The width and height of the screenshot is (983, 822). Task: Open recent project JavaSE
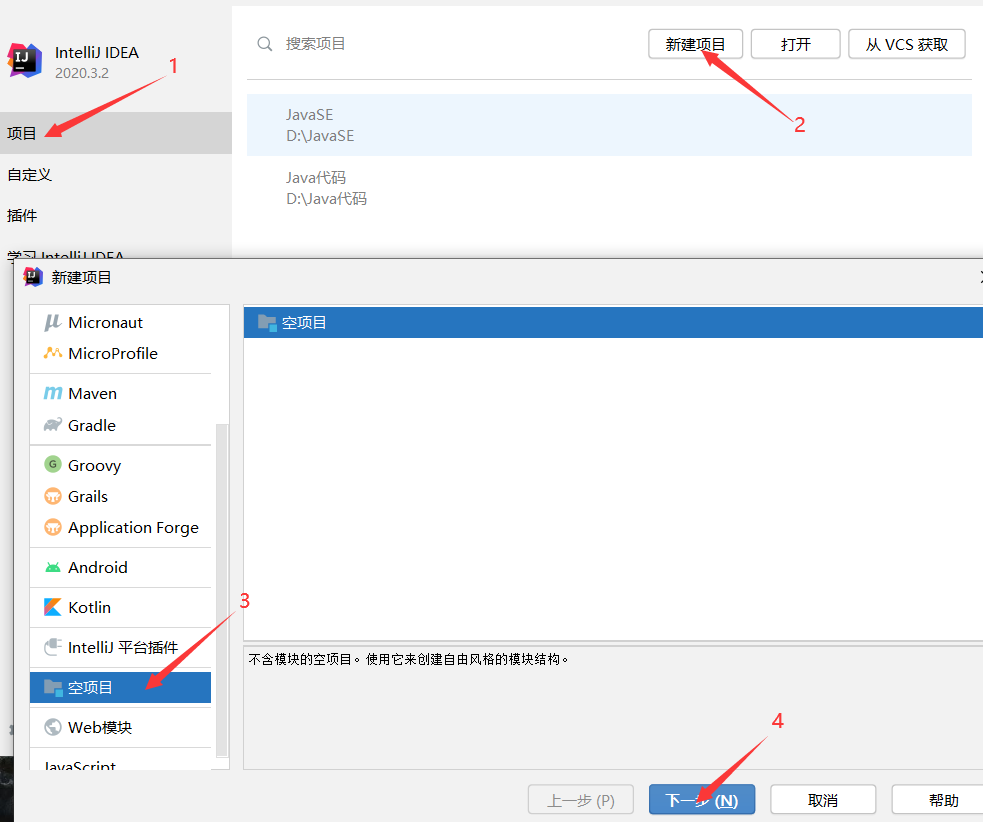(609, 125)
